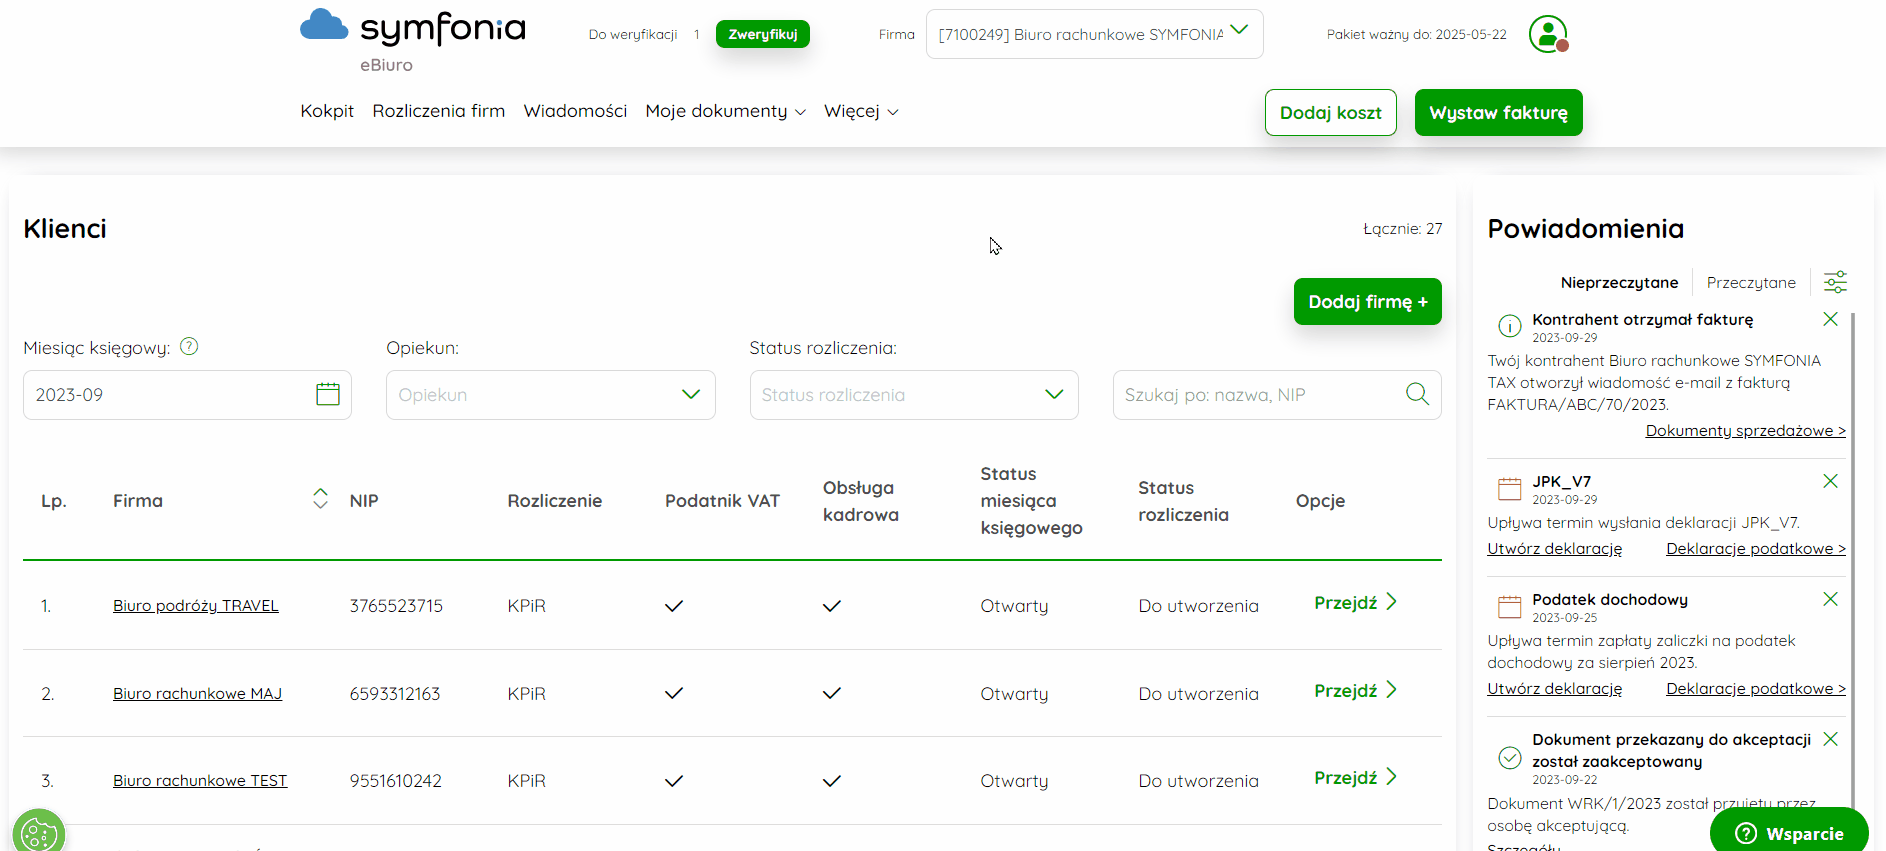Click the Łącznie: 27 total count
Viewport: 1886px width, 851px height.
click(x=1403, y=229)
